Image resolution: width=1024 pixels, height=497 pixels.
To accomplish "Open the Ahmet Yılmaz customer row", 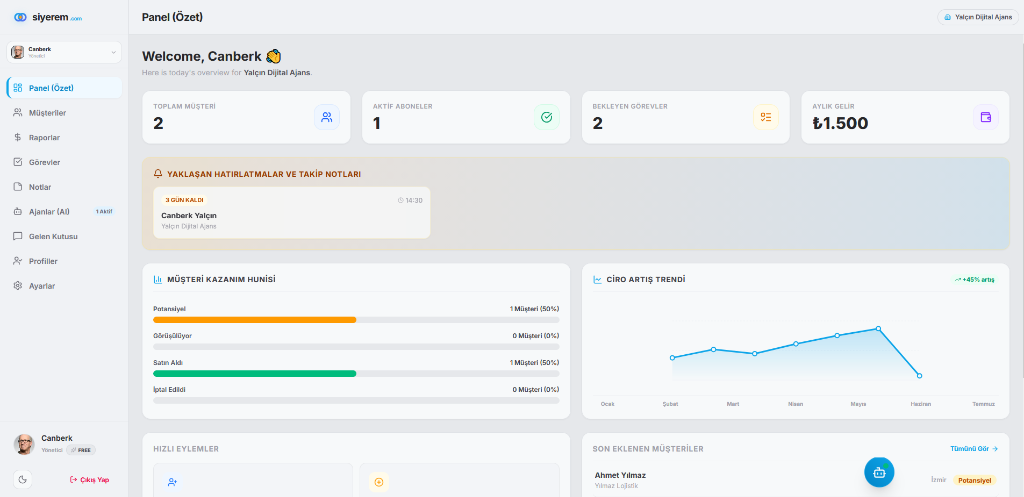I will [x=795, y=480].
